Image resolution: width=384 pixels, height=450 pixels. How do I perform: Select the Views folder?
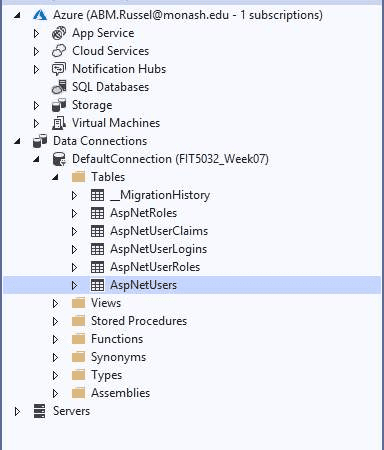tap(106, 303)
